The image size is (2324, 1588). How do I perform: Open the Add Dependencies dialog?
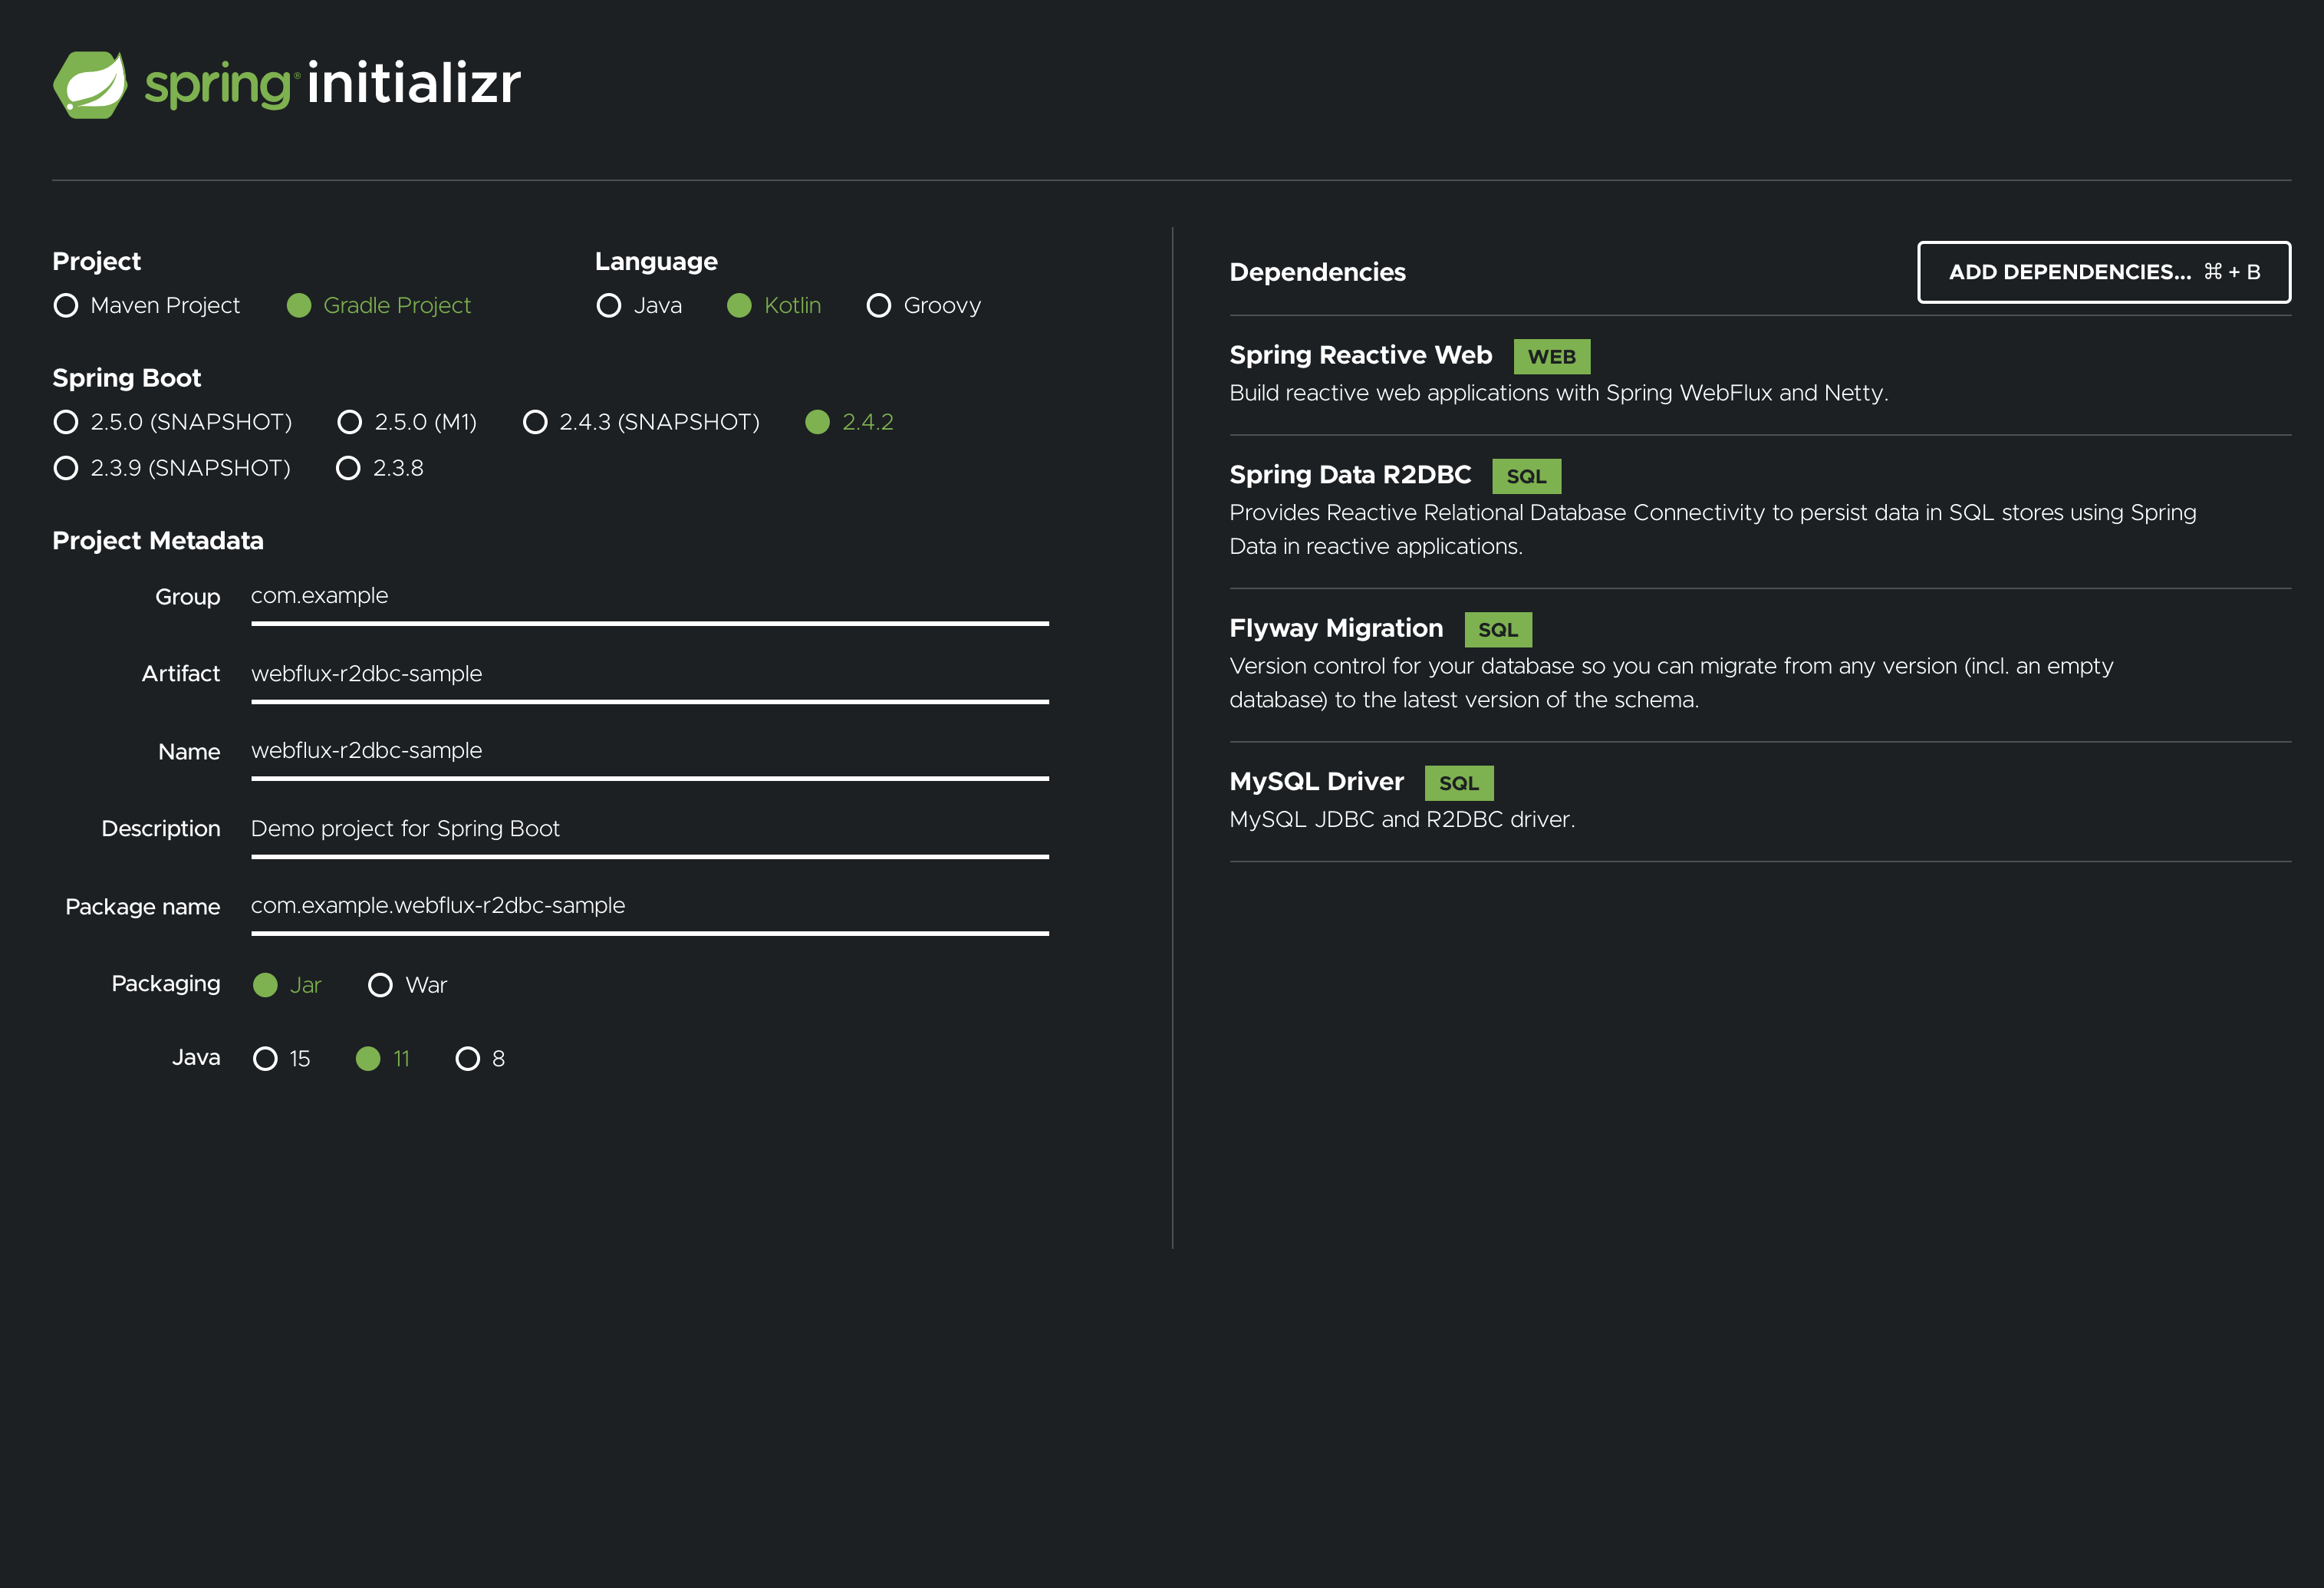coord(2103,272)
